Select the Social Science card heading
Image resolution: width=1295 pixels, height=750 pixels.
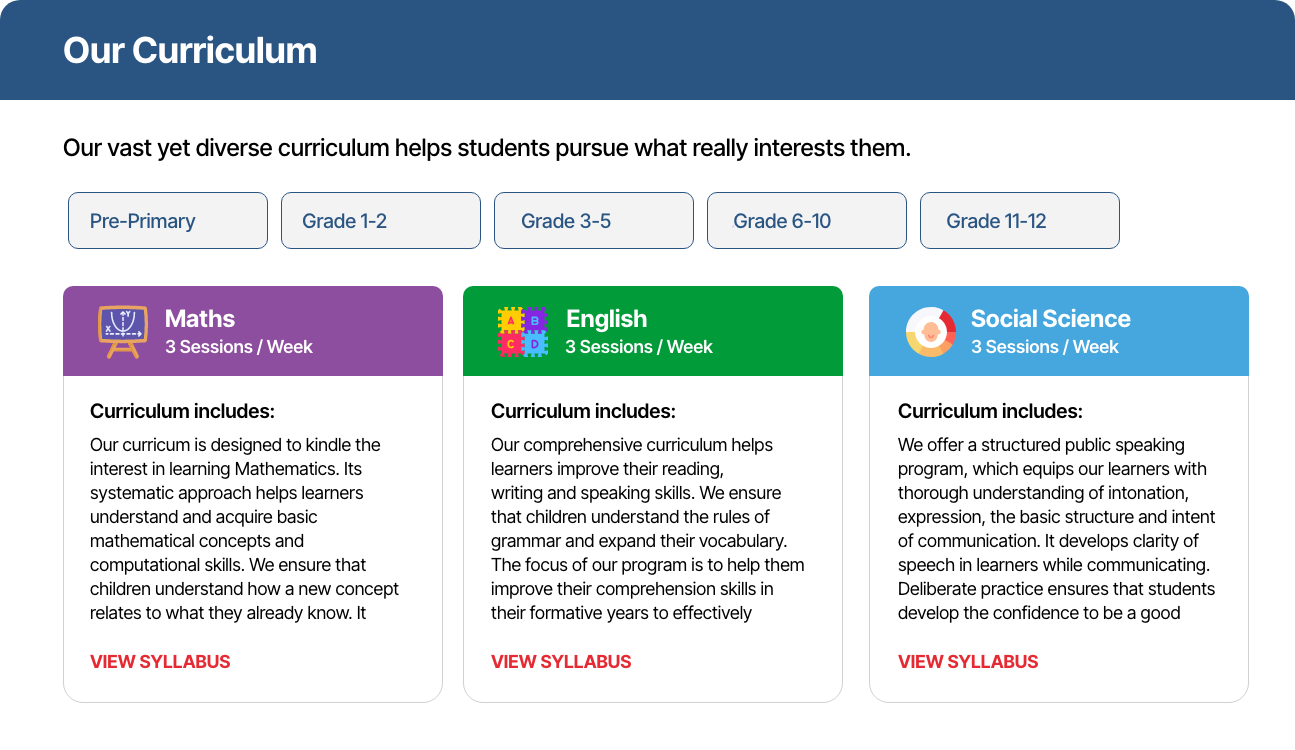[x=1050, y=319]
